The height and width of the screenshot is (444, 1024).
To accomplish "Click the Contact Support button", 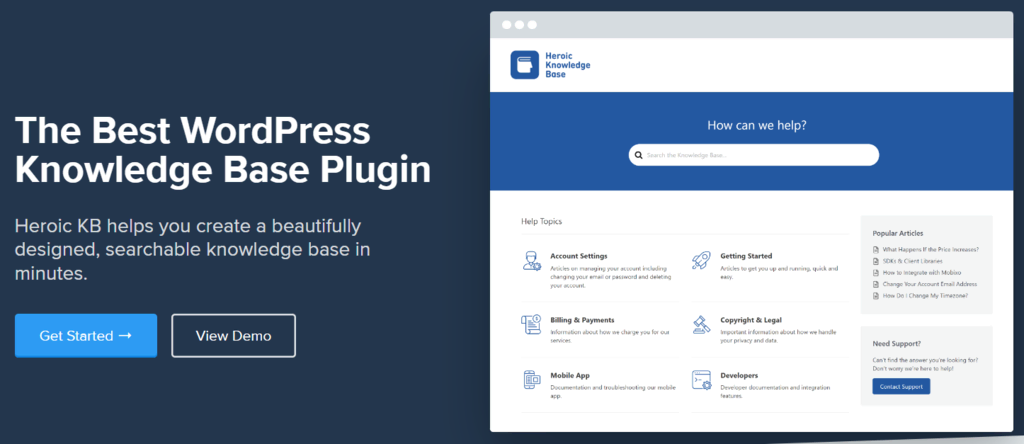I will coord(901,387).
